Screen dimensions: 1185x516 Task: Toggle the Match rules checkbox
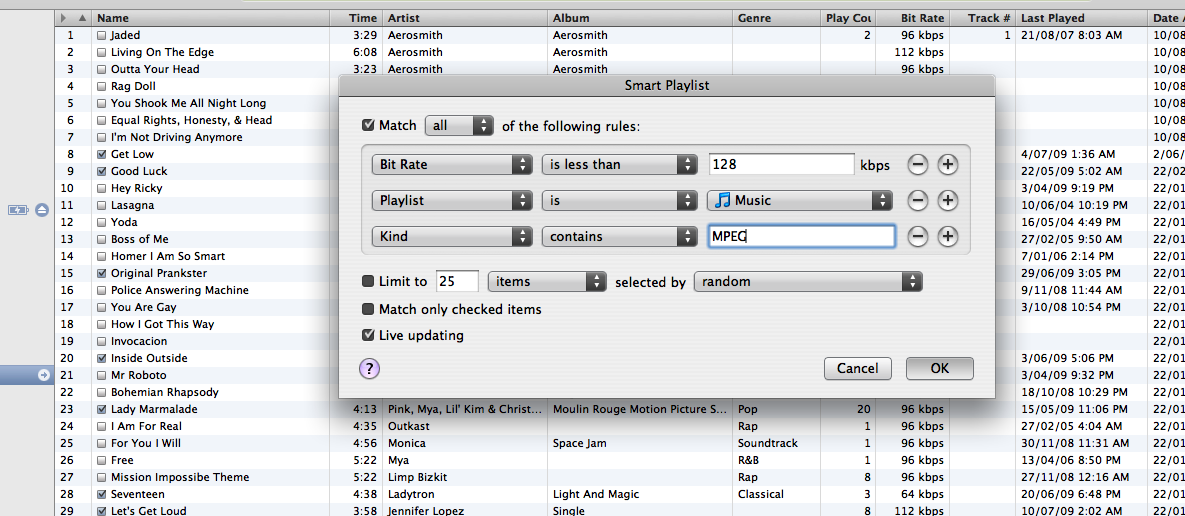point(369,125)
